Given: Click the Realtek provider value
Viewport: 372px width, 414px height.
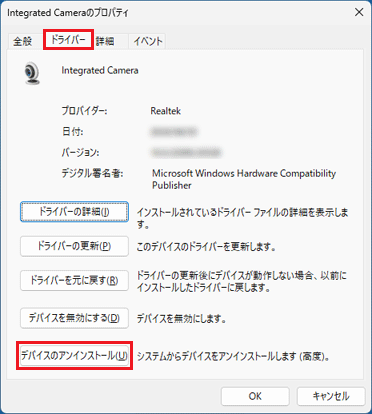Looking at the screenshot, I should coord(166,111).
